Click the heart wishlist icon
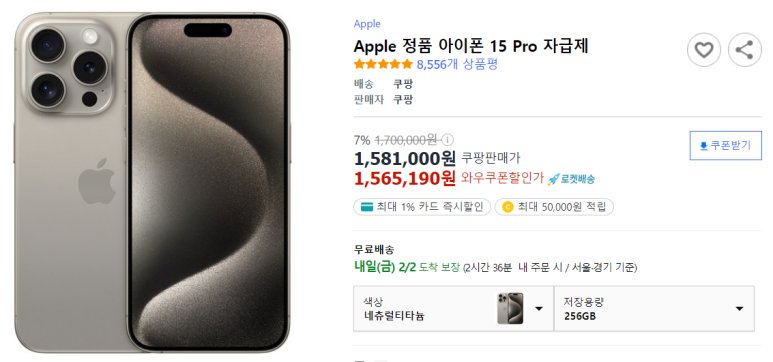This screenshot has height=362, width=773. [x=704, y=50]
